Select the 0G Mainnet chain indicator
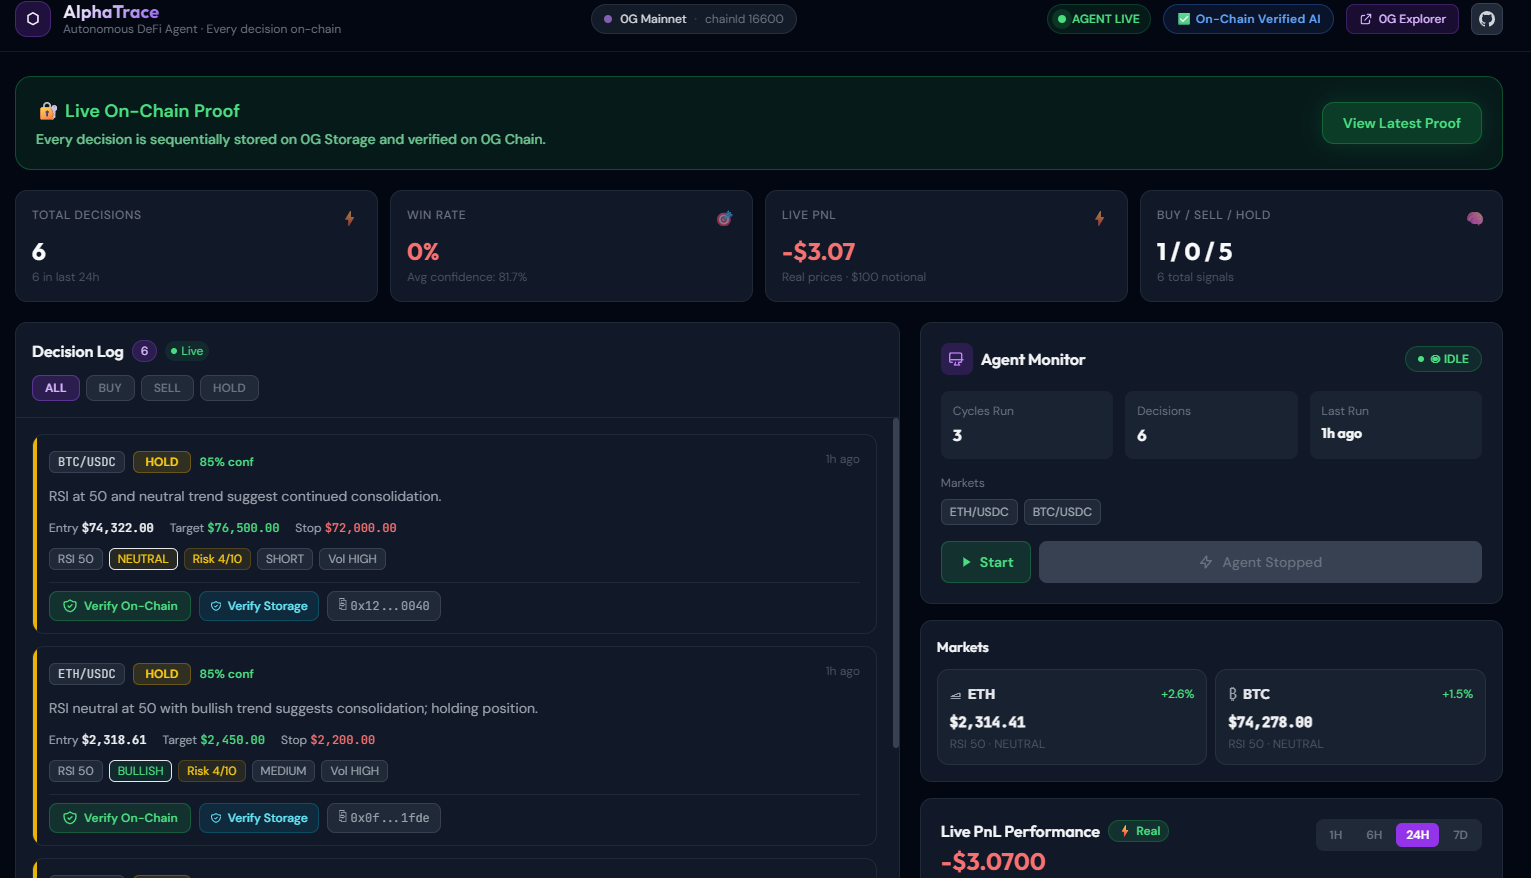The image size is (1531, 878). pyautogui.click(x=694, y=19)
